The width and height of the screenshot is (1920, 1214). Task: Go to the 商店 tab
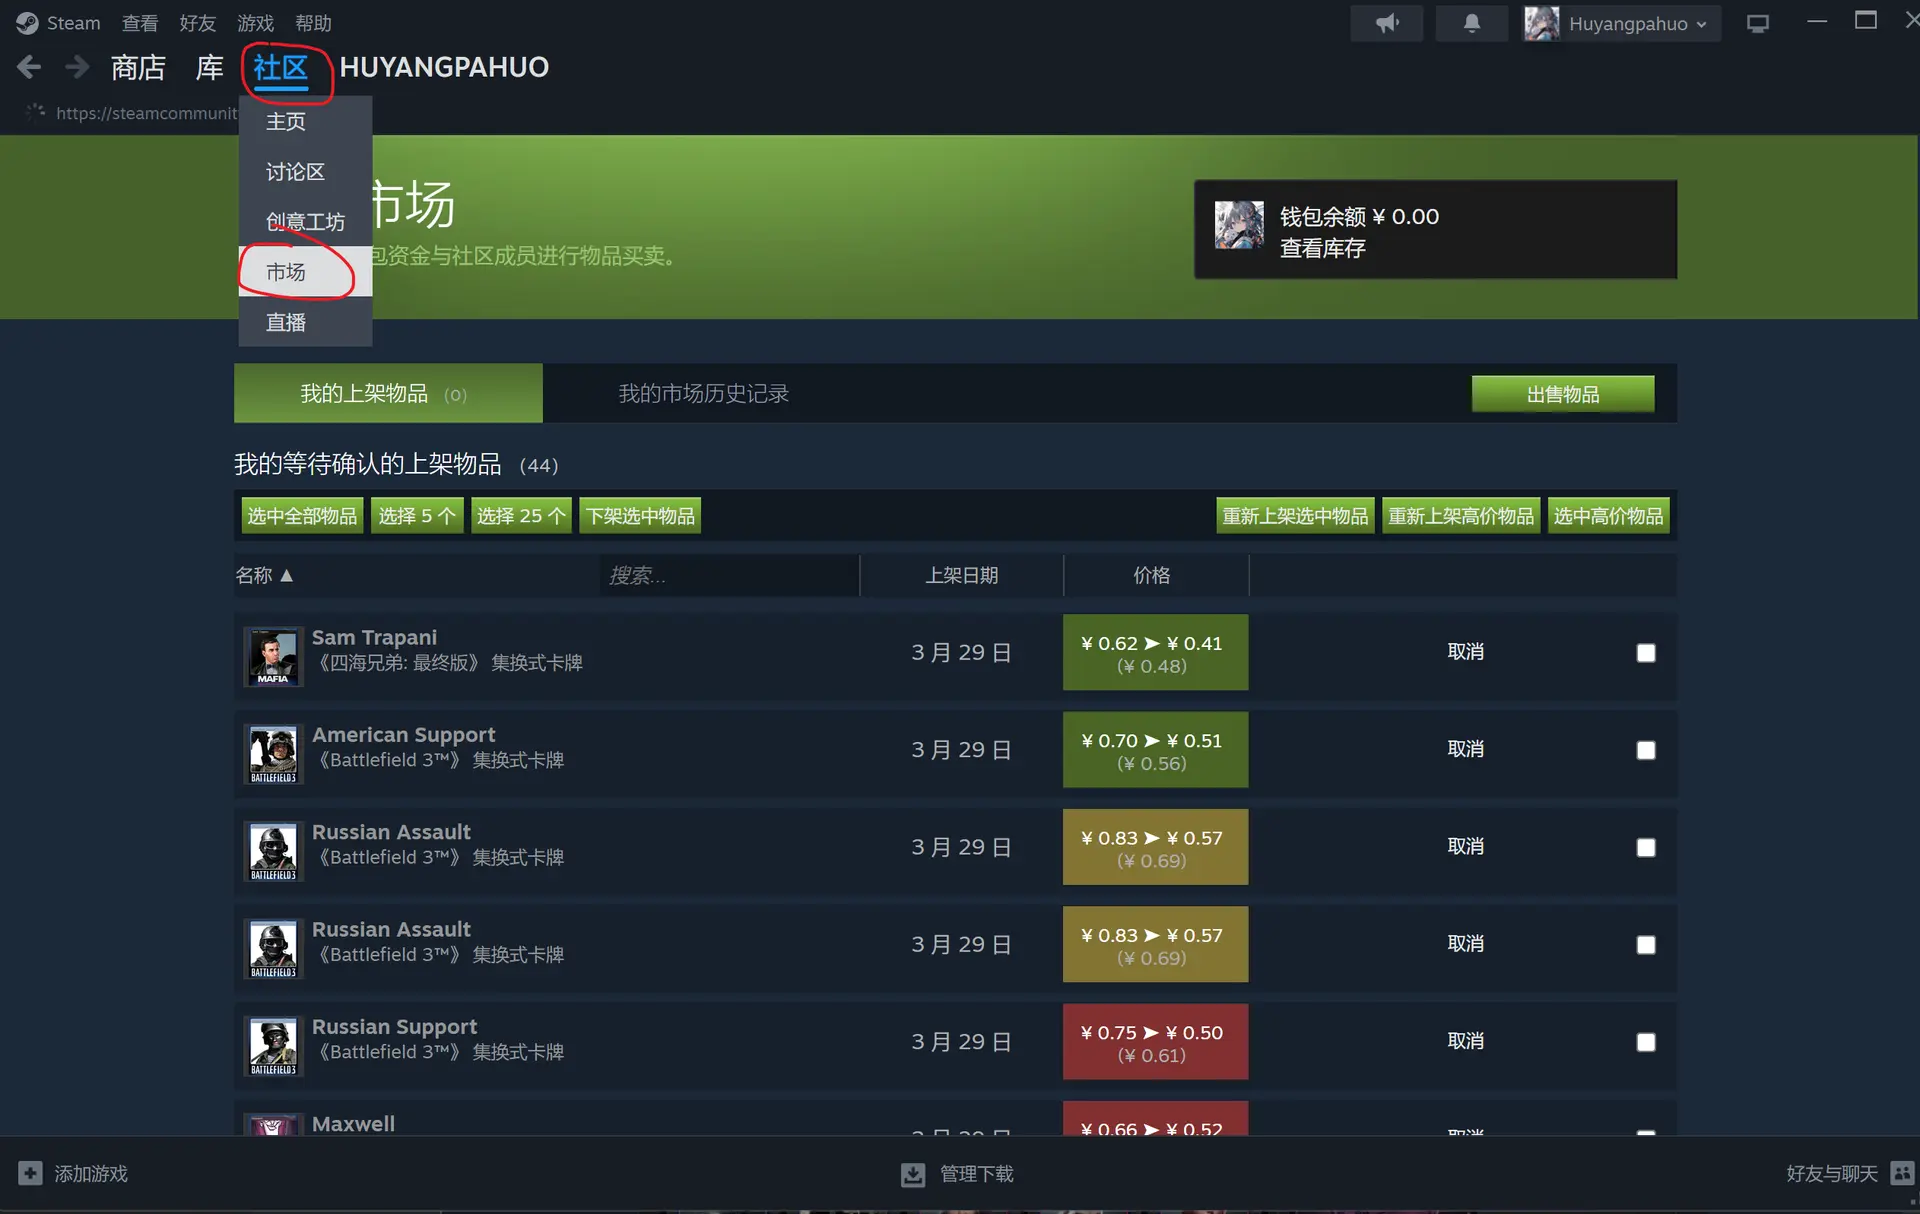(138, 67)
